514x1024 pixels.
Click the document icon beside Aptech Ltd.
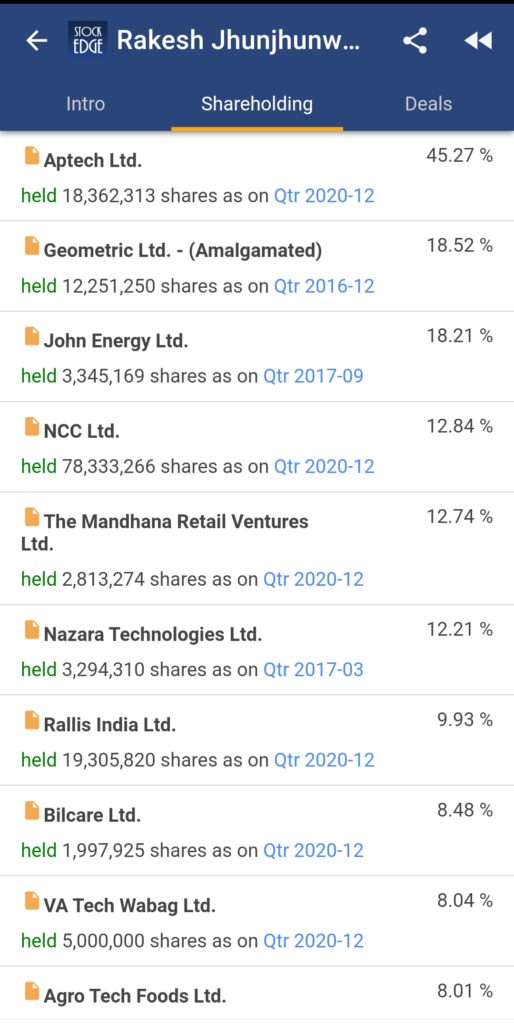[x=31, y=156]
